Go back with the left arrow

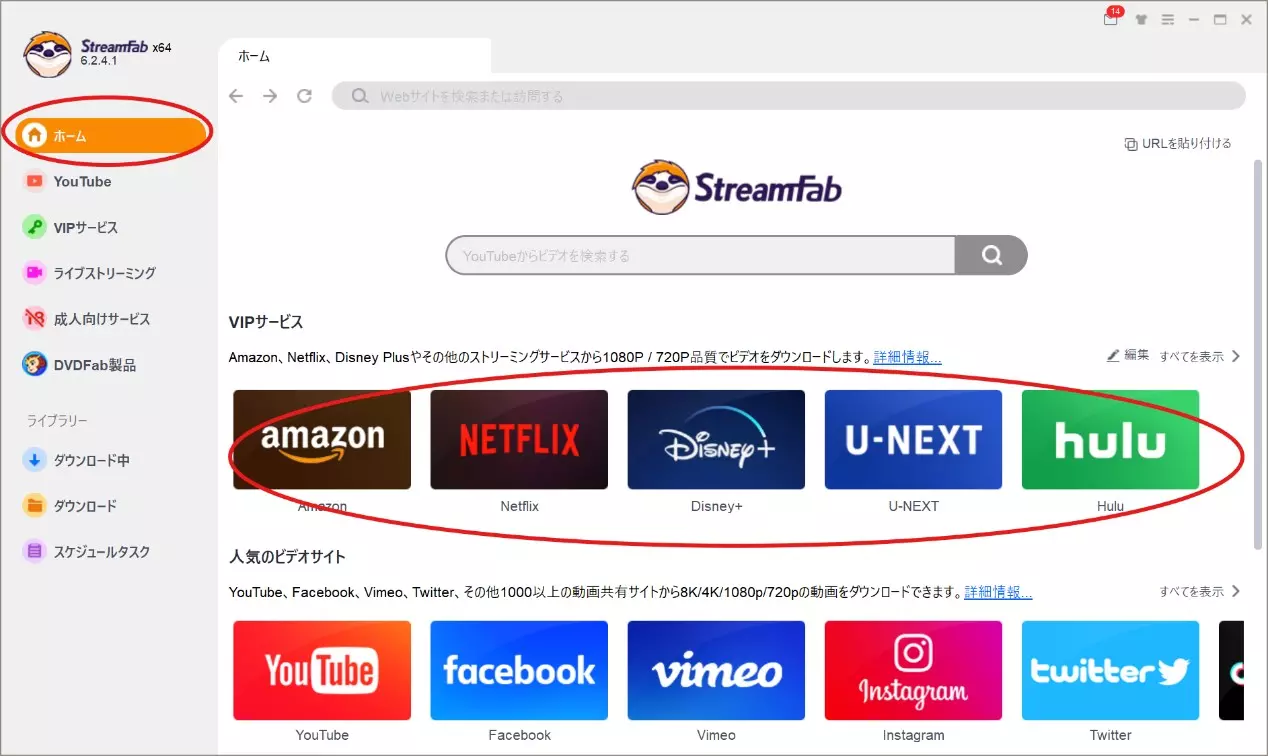click(x=236, y=96)
